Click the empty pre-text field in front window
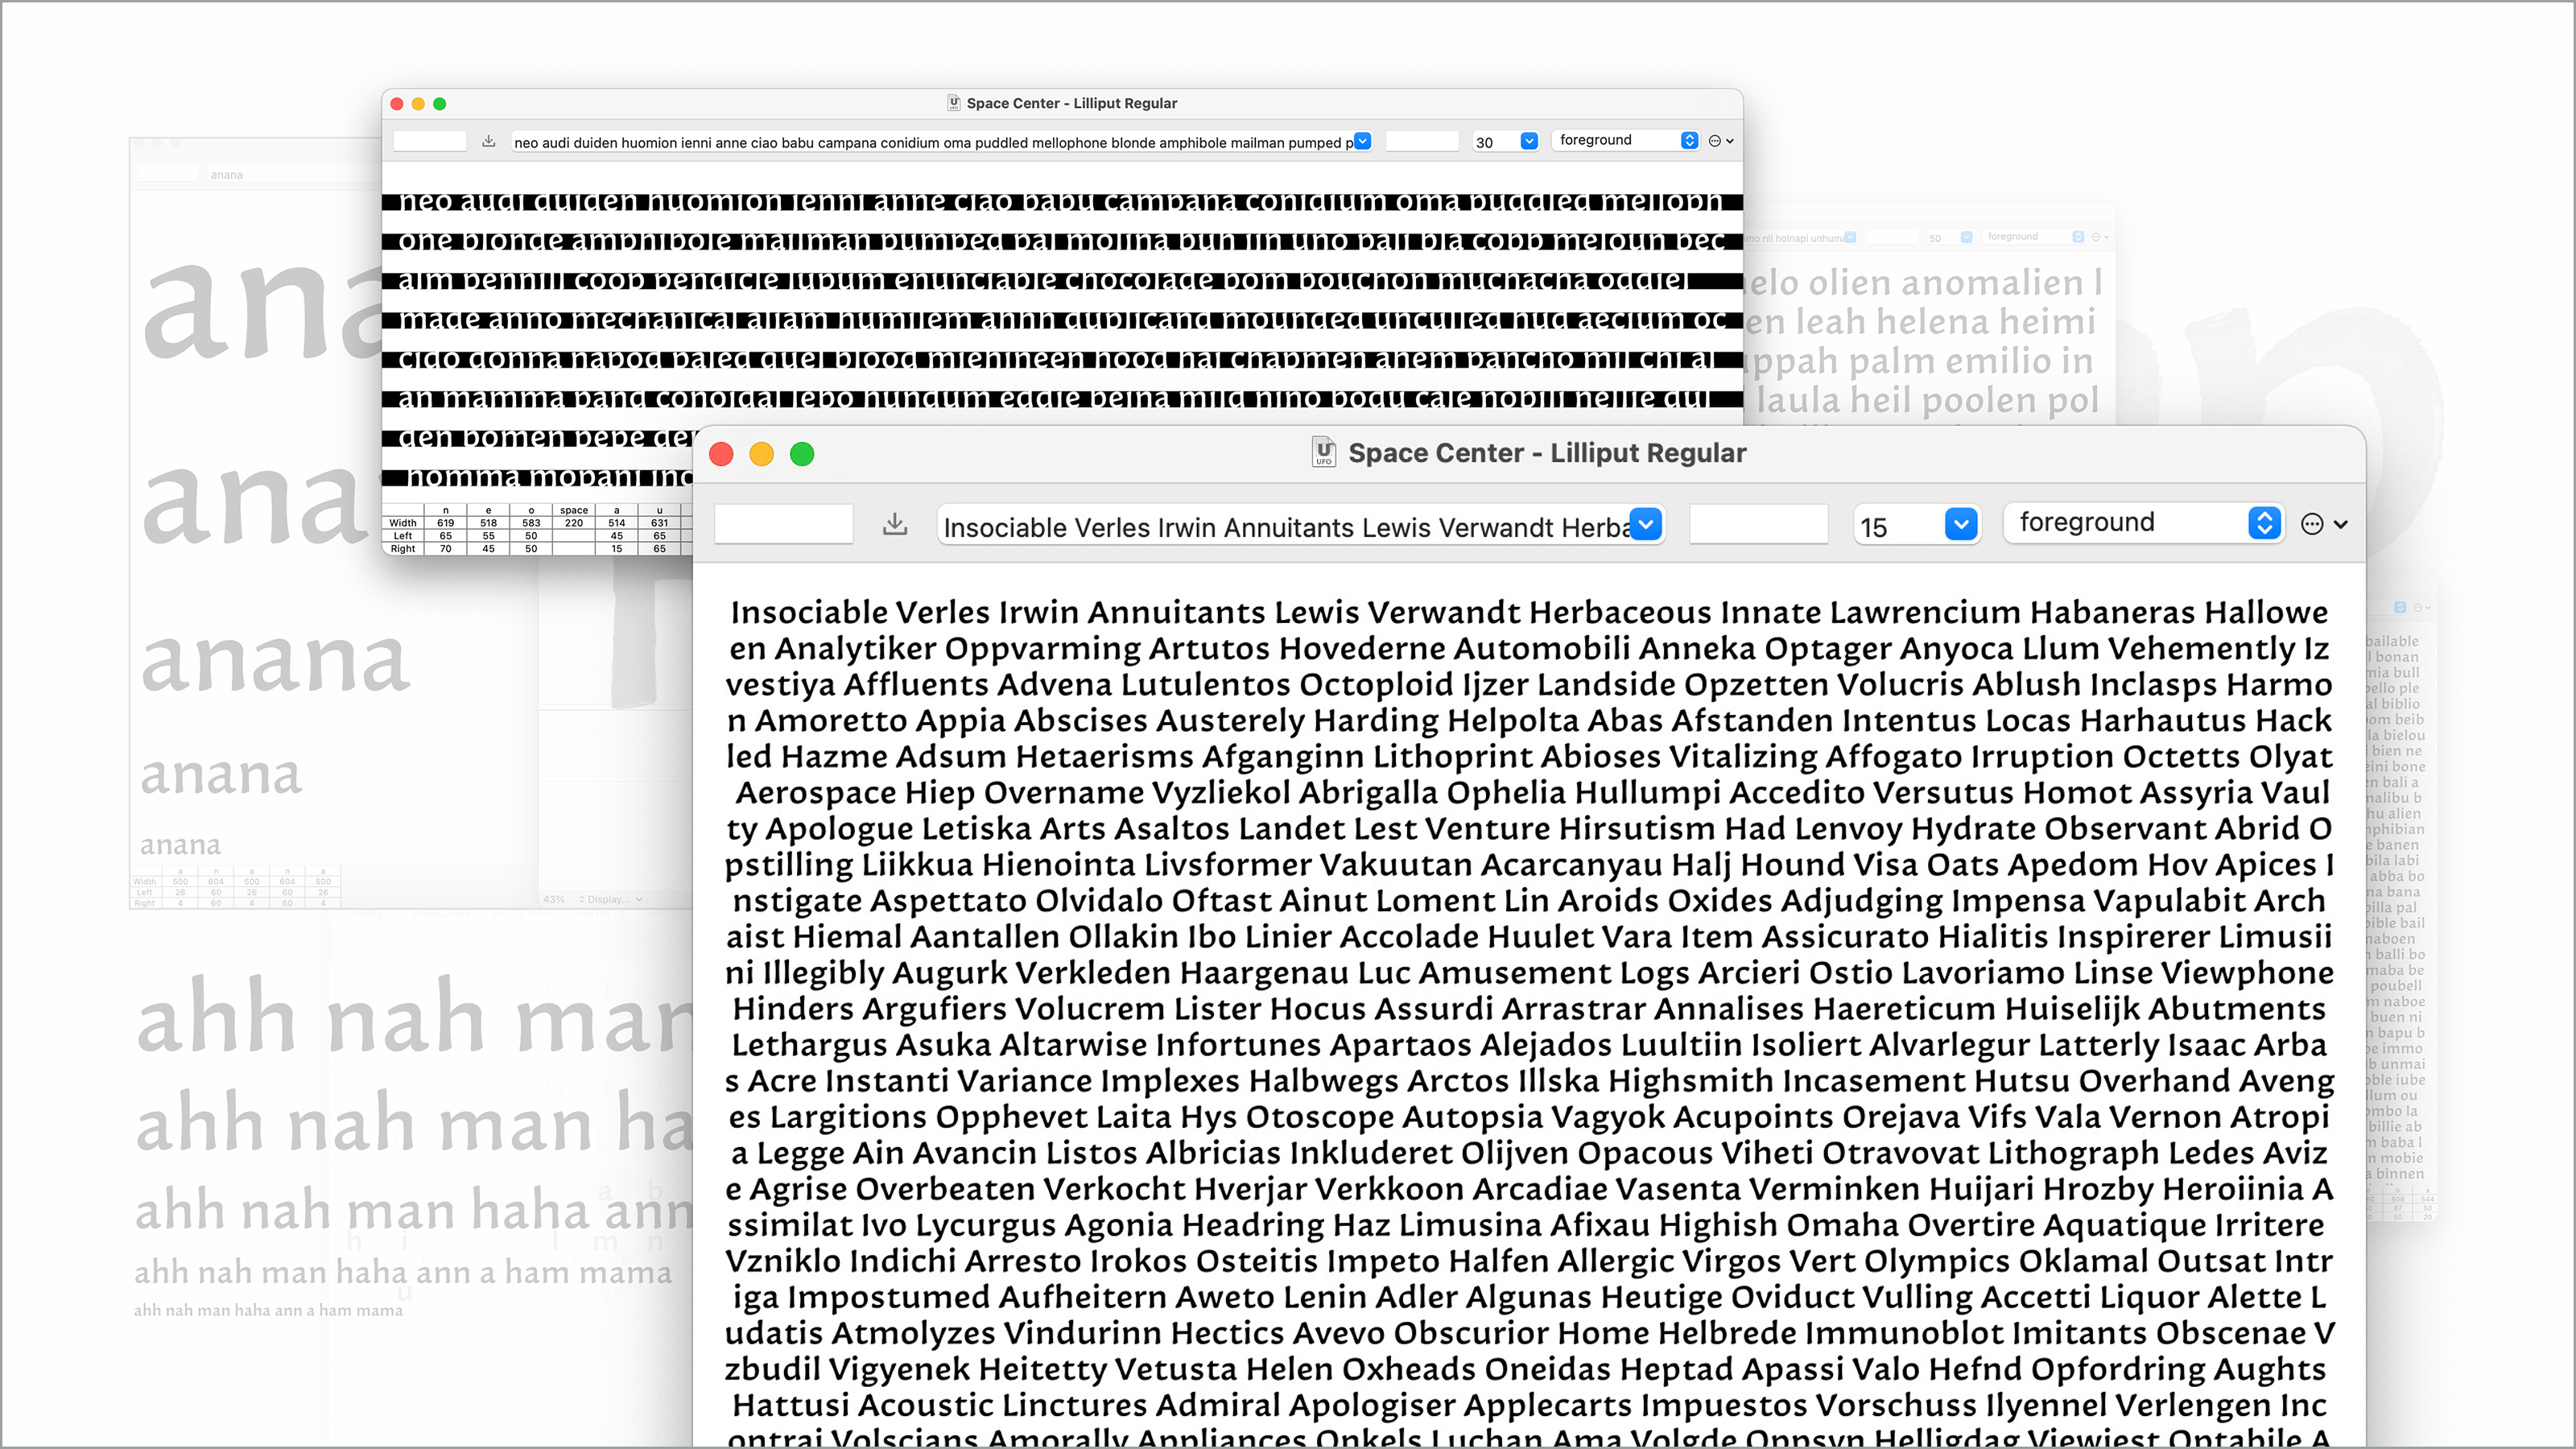This screenshot has width=2576, height=1449. tap(783, 524)
